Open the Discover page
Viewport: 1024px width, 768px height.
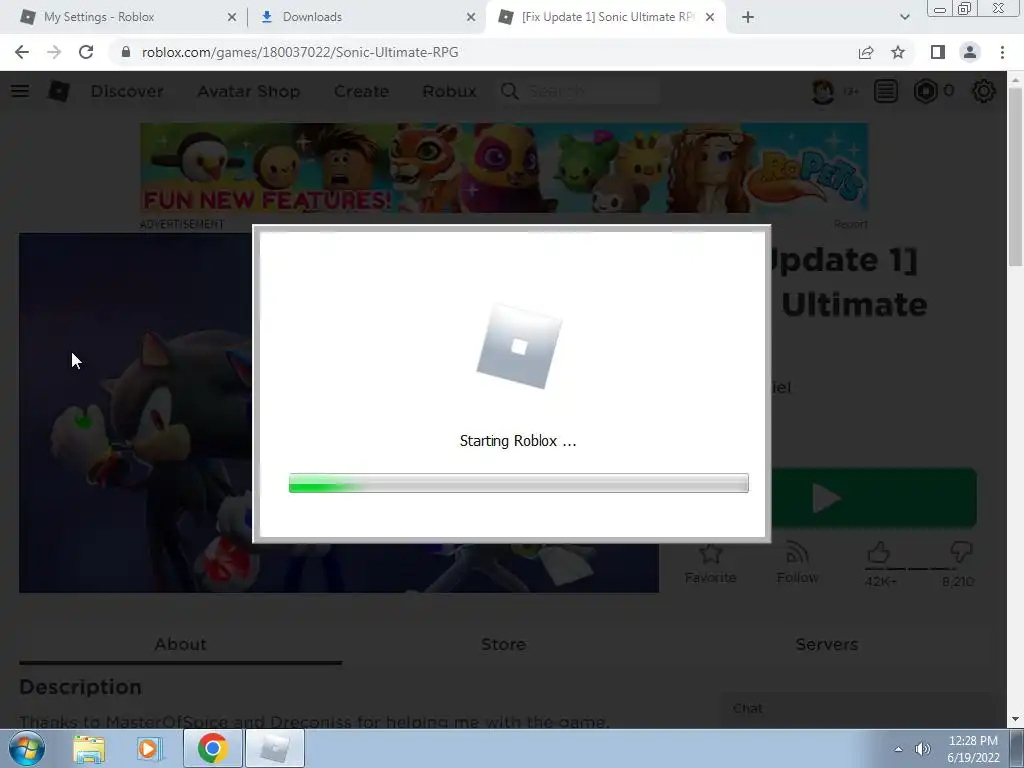(x=127, y=91)
